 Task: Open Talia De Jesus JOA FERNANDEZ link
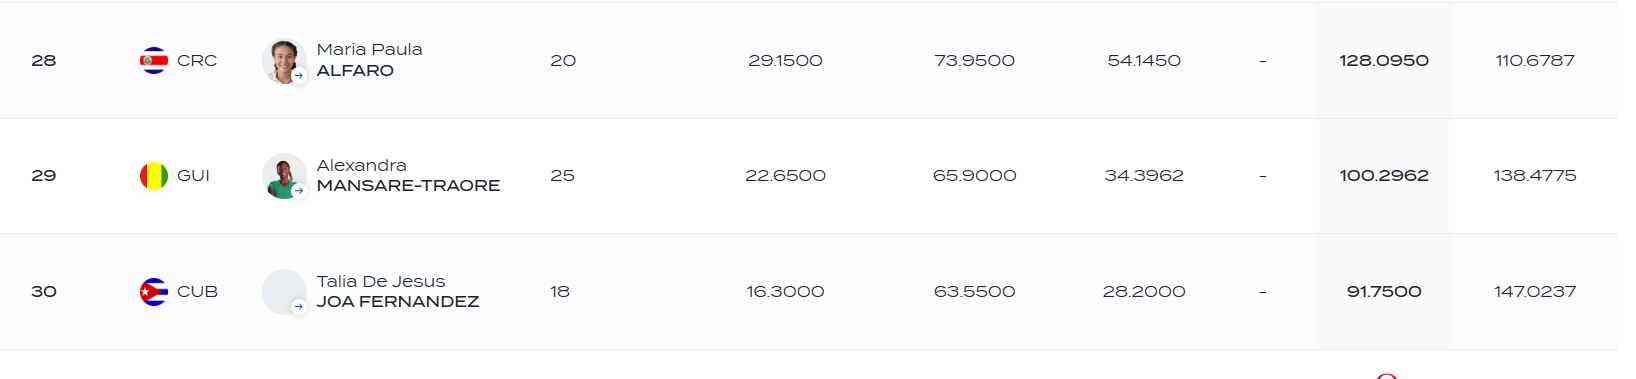(x=398, y=292)
